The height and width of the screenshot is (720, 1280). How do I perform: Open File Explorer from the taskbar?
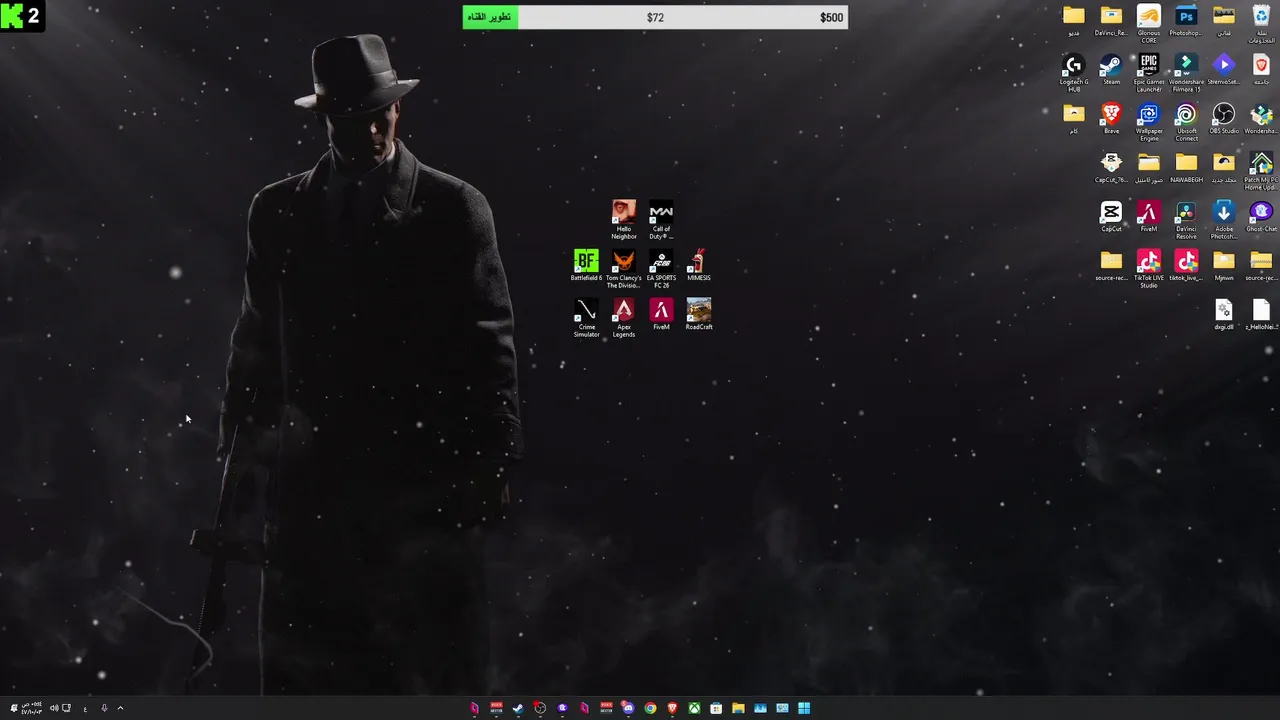tap(738, 708)
